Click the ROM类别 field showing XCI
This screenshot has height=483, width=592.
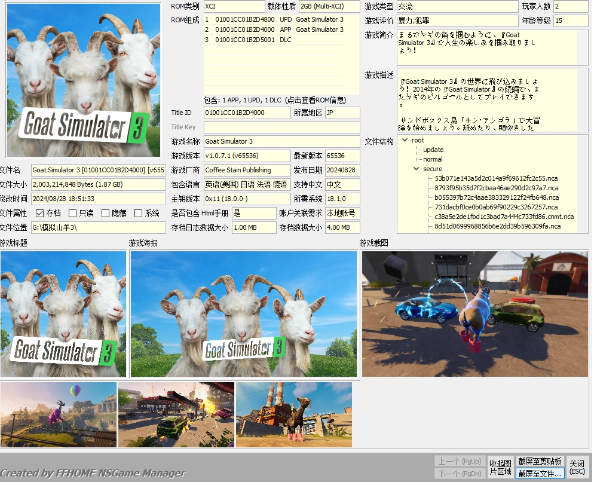click(234, 6)
